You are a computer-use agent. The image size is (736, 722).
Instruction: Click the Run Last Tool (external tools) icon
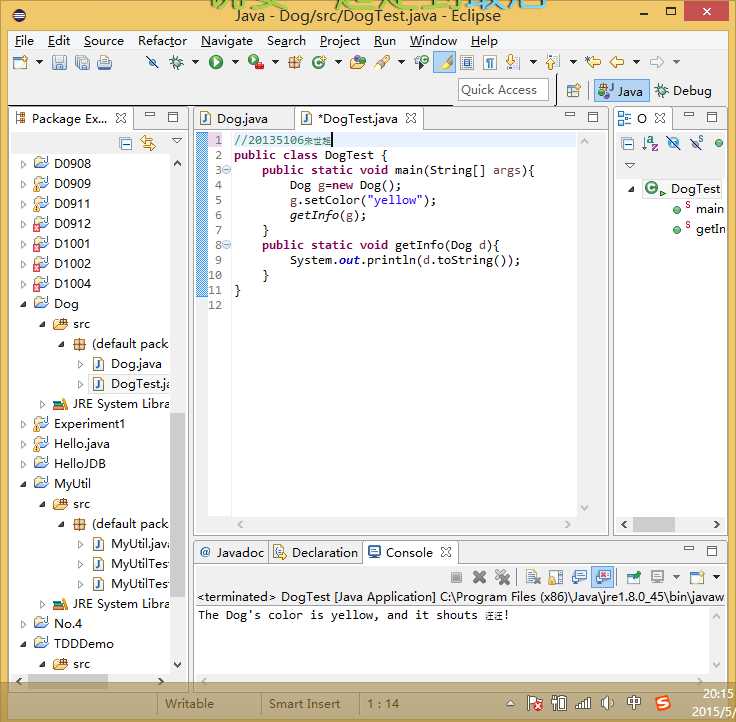click(256, 62)
